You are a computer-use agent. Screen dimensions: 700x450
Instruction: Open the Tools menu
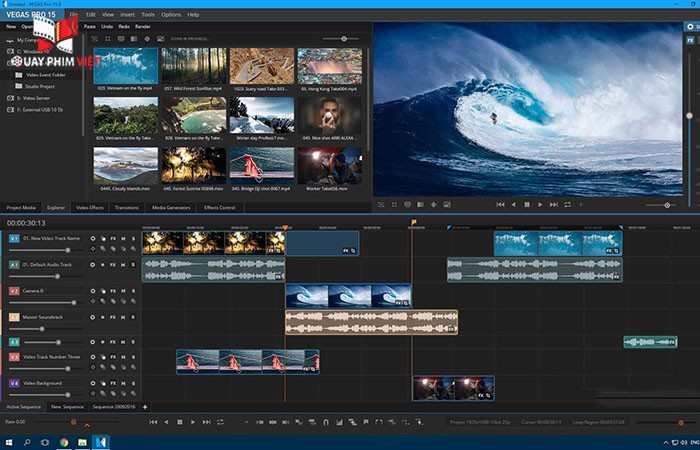148,15
